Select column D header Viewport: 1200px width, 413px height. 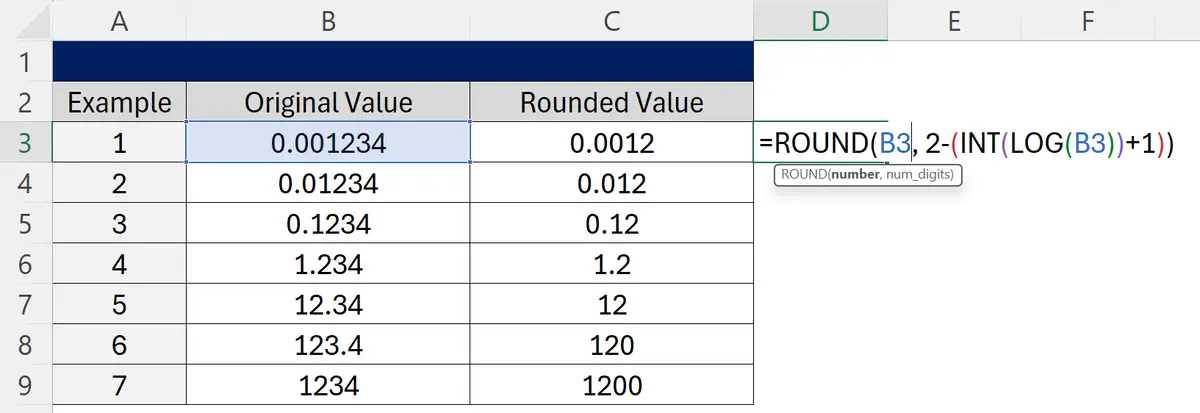click(x=820, y=20)
